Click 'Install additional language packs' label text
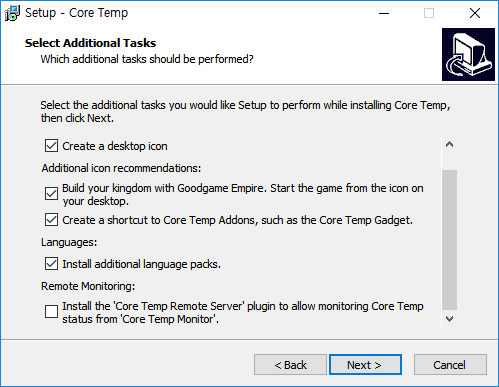This screenshot has height=387, width=499. pyautogui.click(x=141, y=264)
